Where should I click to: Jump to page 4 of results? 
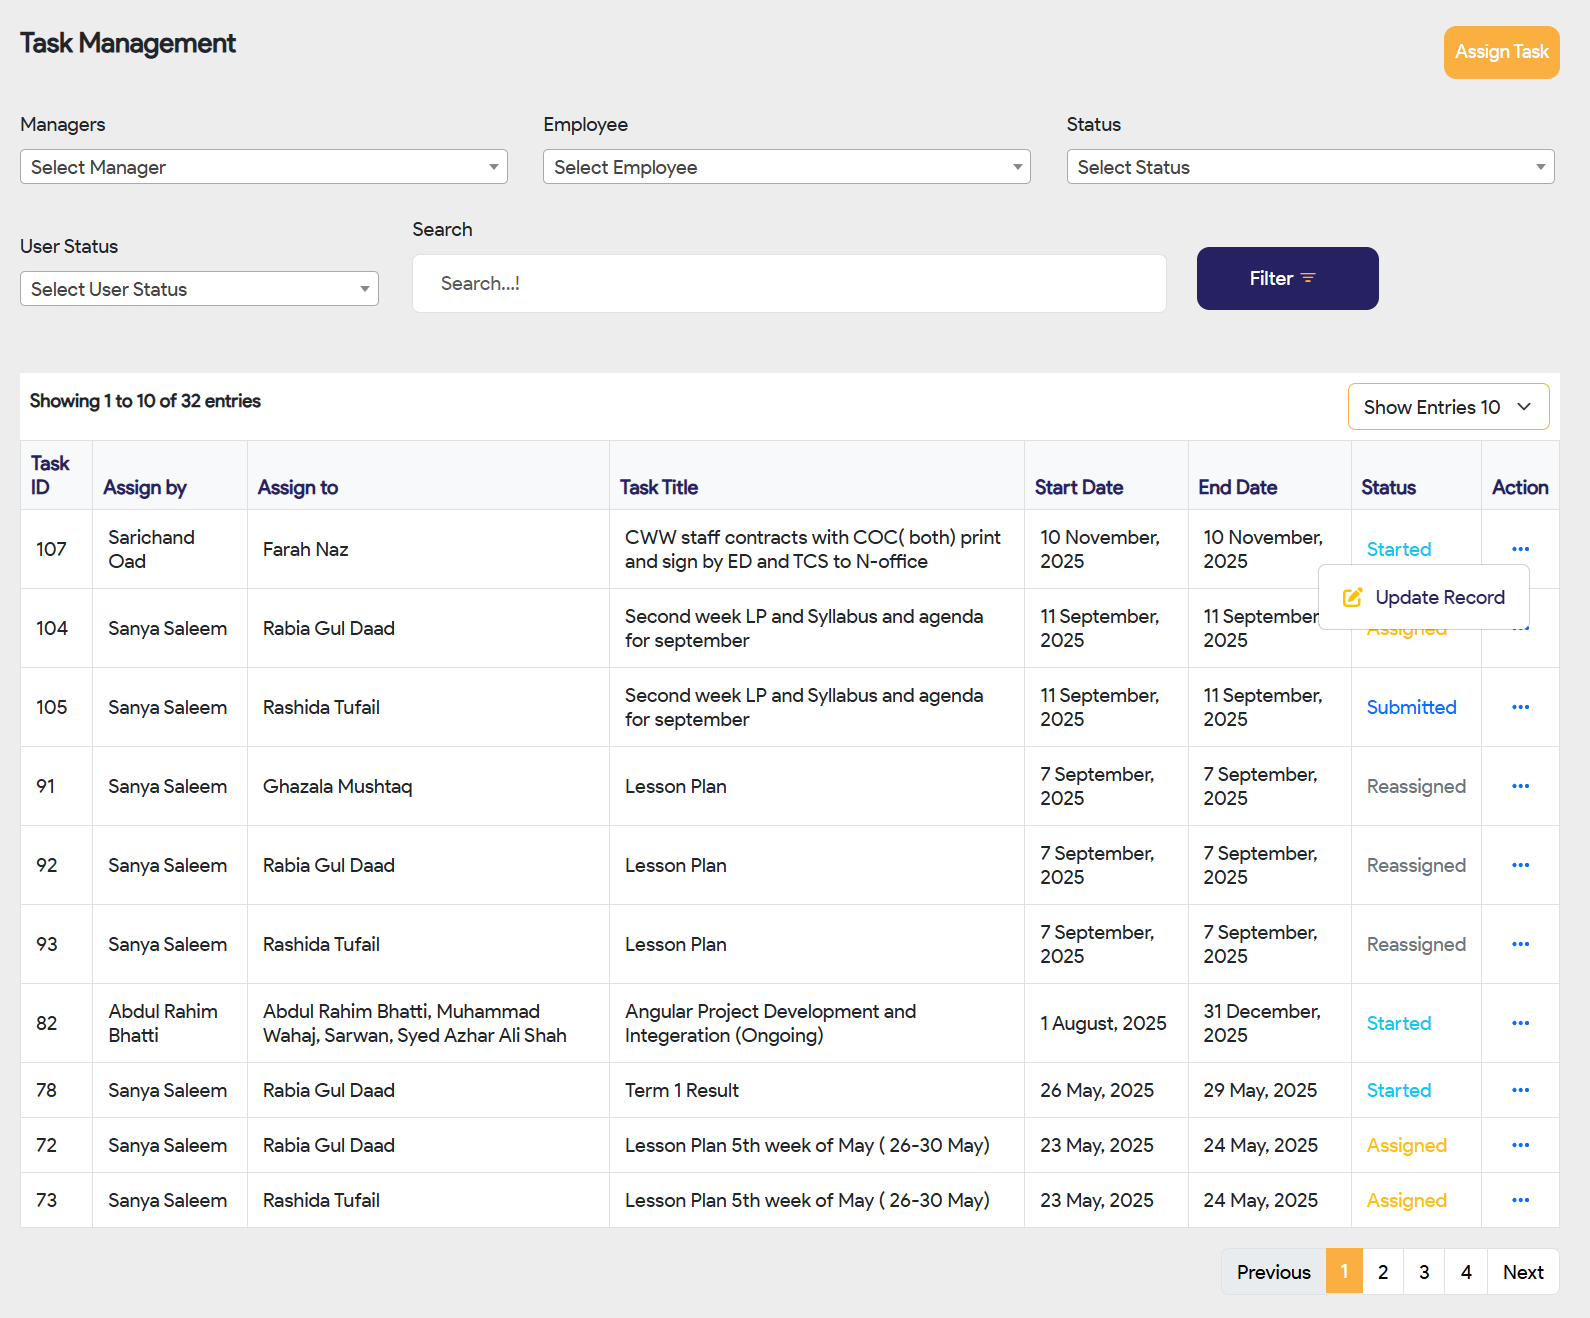(1465, 1272)
